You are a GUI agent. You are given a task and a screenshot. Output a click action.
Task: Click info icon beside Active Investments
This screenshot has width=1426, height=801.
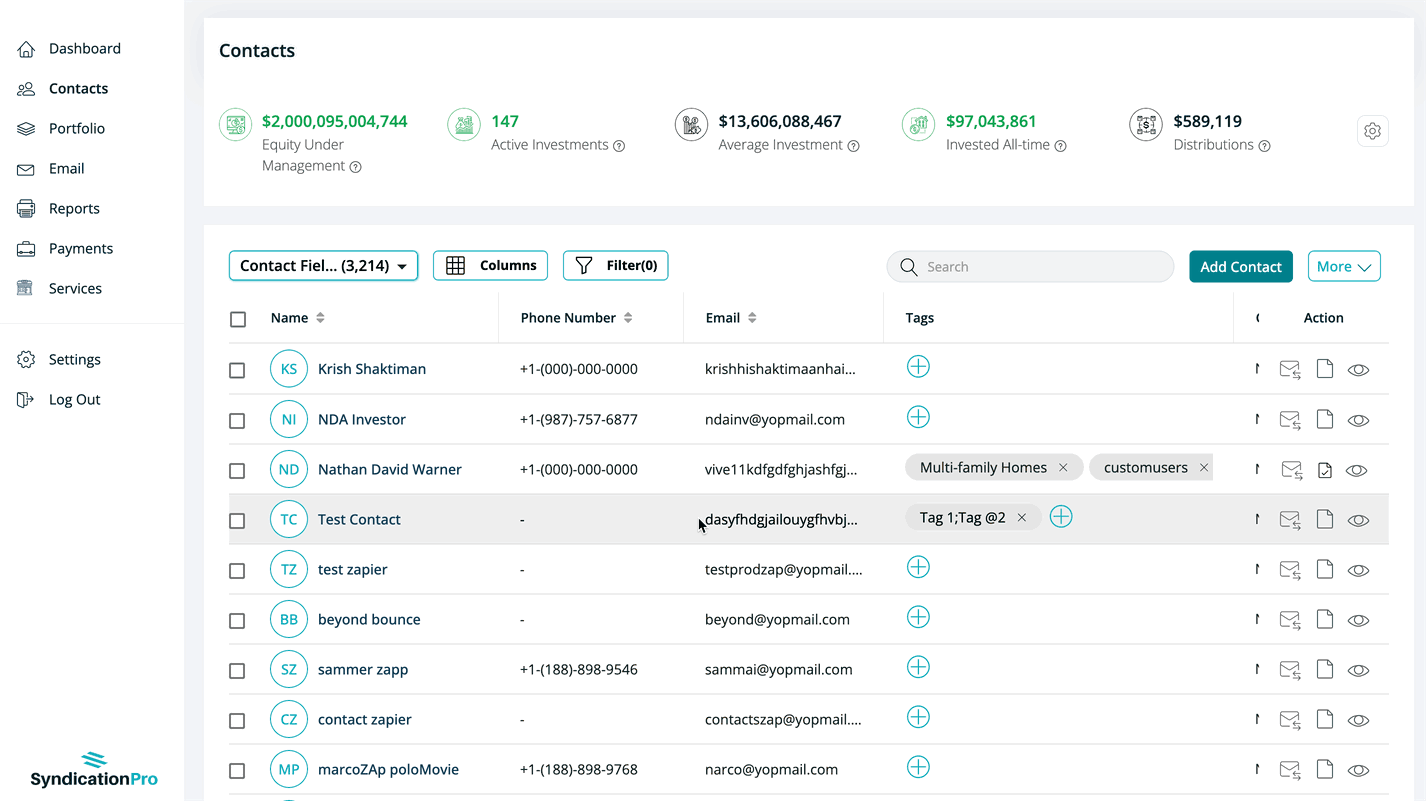point(619,146)
